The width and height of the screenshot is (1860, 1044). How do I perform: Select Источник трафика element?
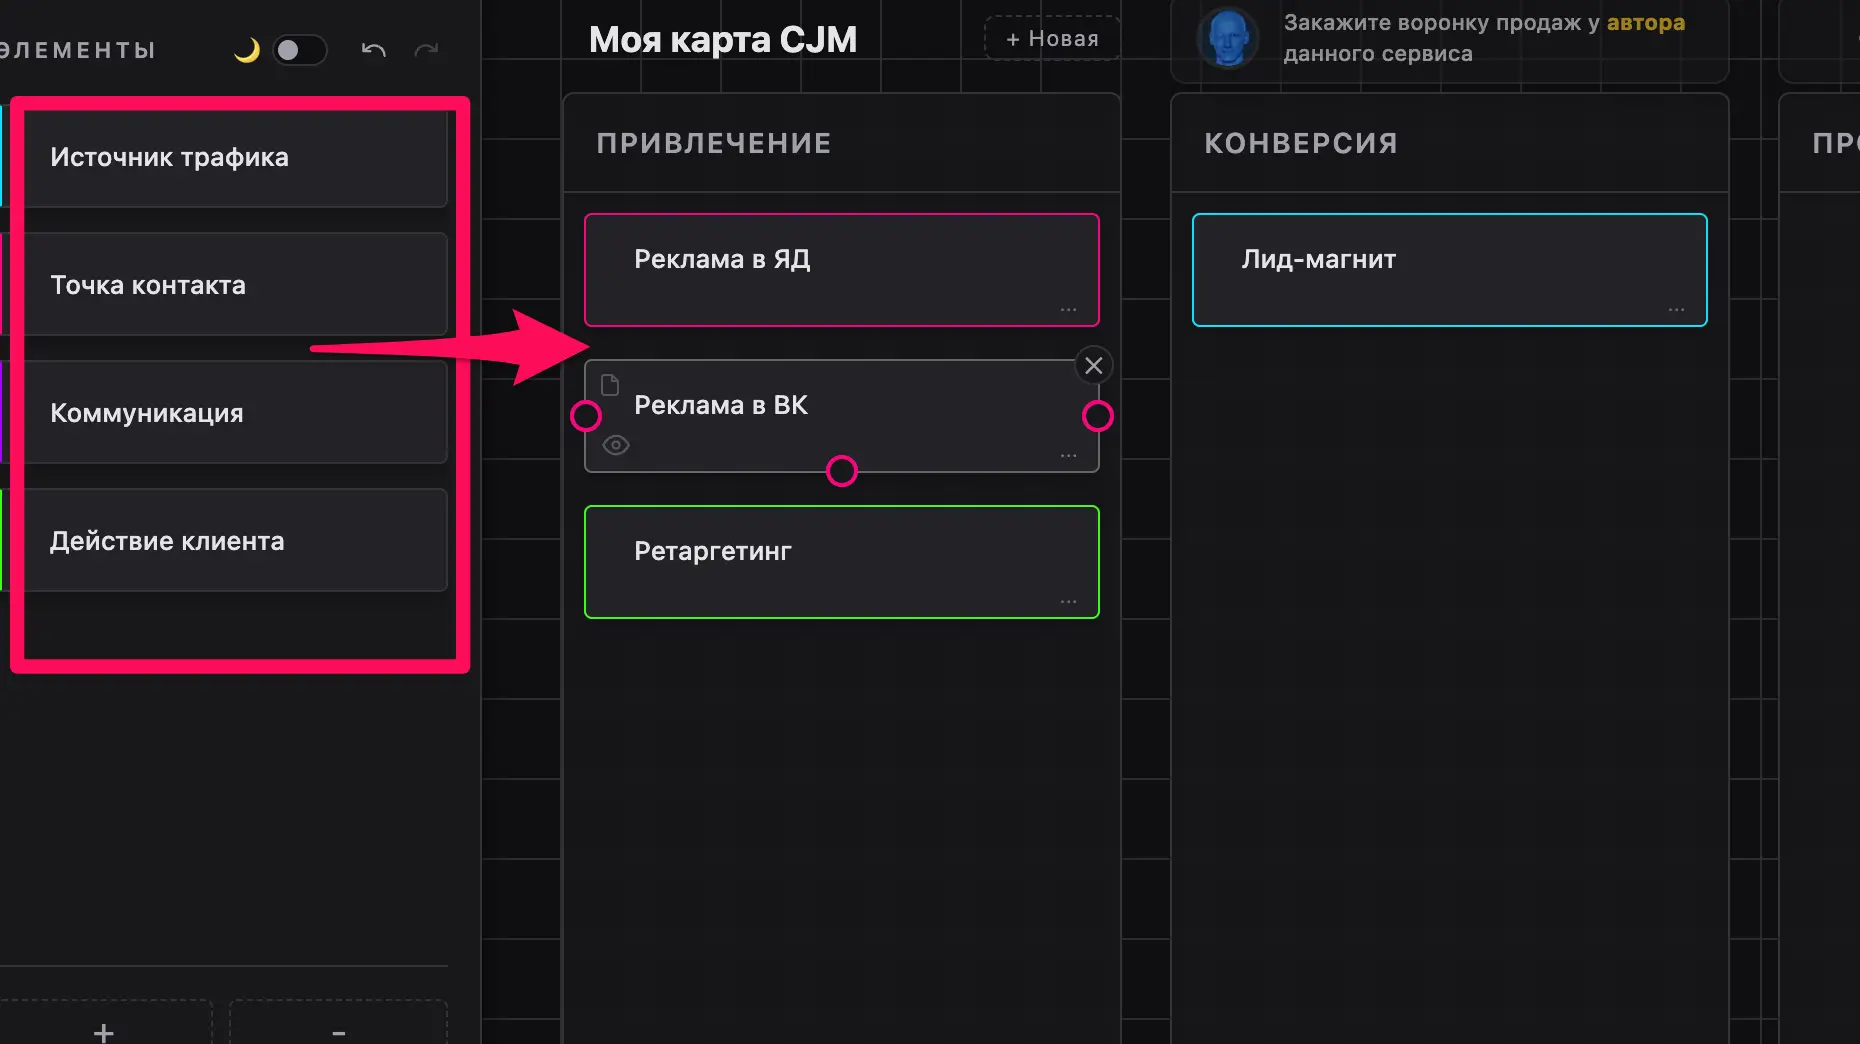coord(236,157)
